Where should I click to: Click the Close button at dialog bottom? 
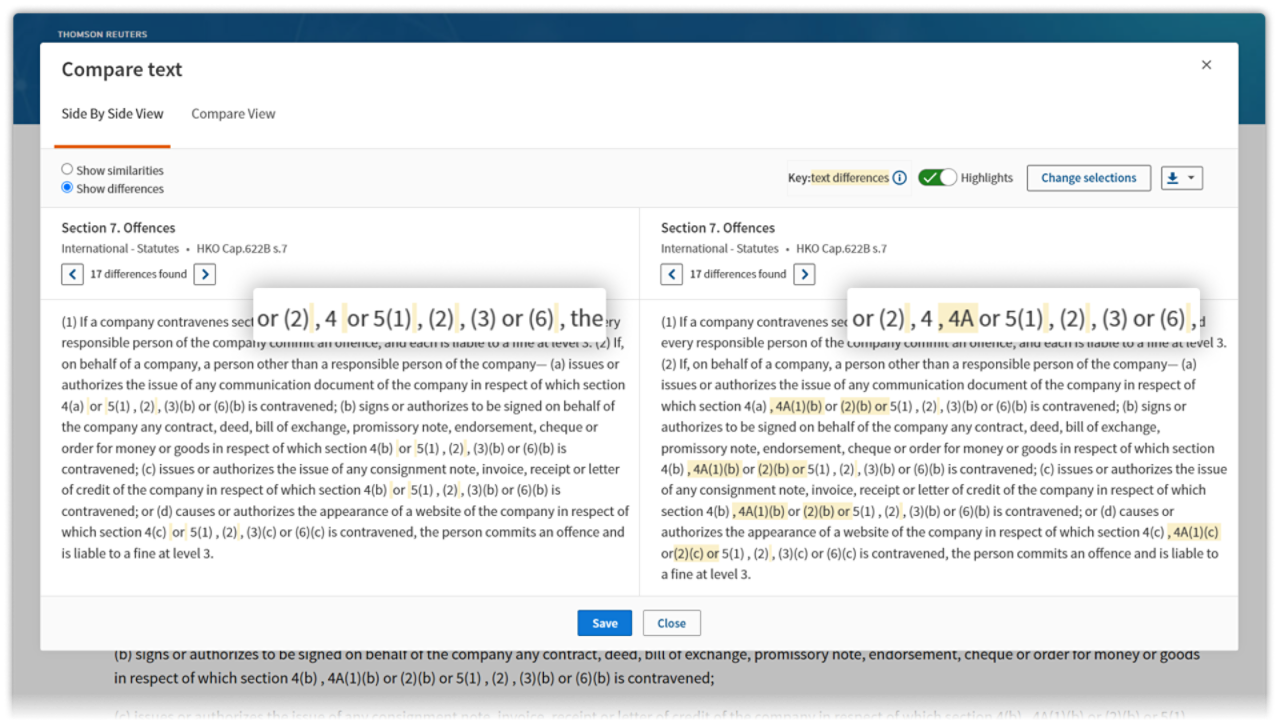click(671, 623)
